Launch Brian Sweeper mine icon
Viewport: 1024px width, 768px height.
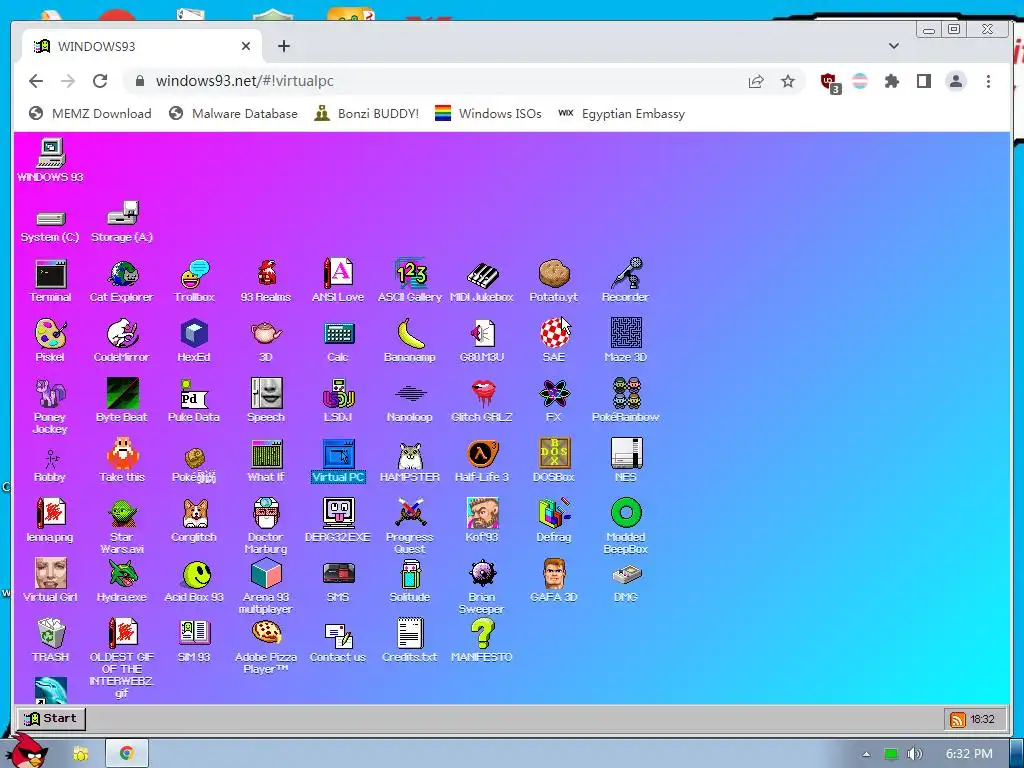482,586
